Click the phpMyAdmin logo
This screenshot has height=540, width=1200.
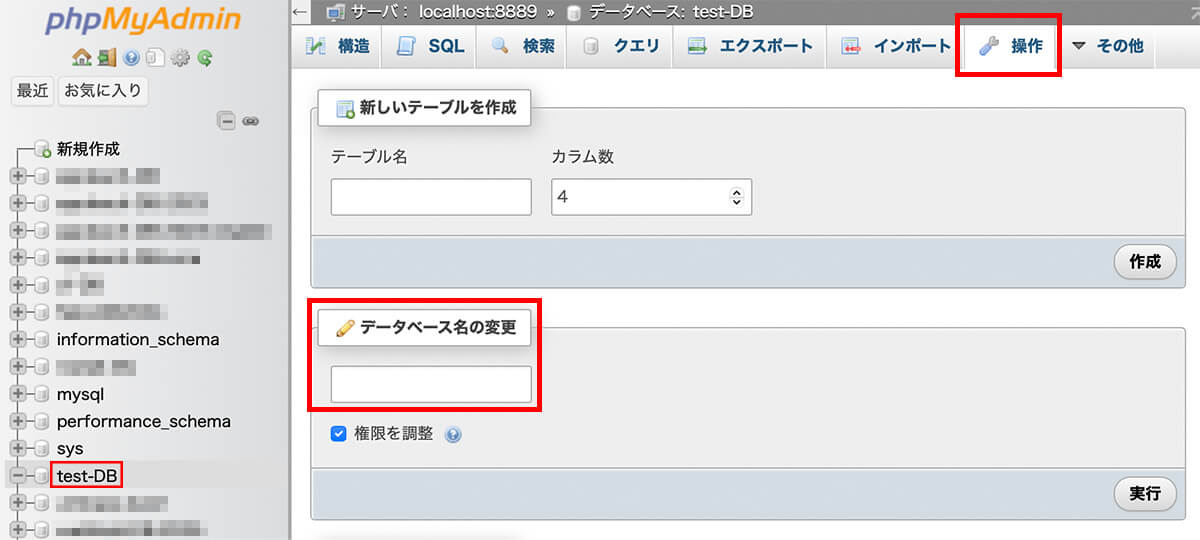[x=145, y=20]
